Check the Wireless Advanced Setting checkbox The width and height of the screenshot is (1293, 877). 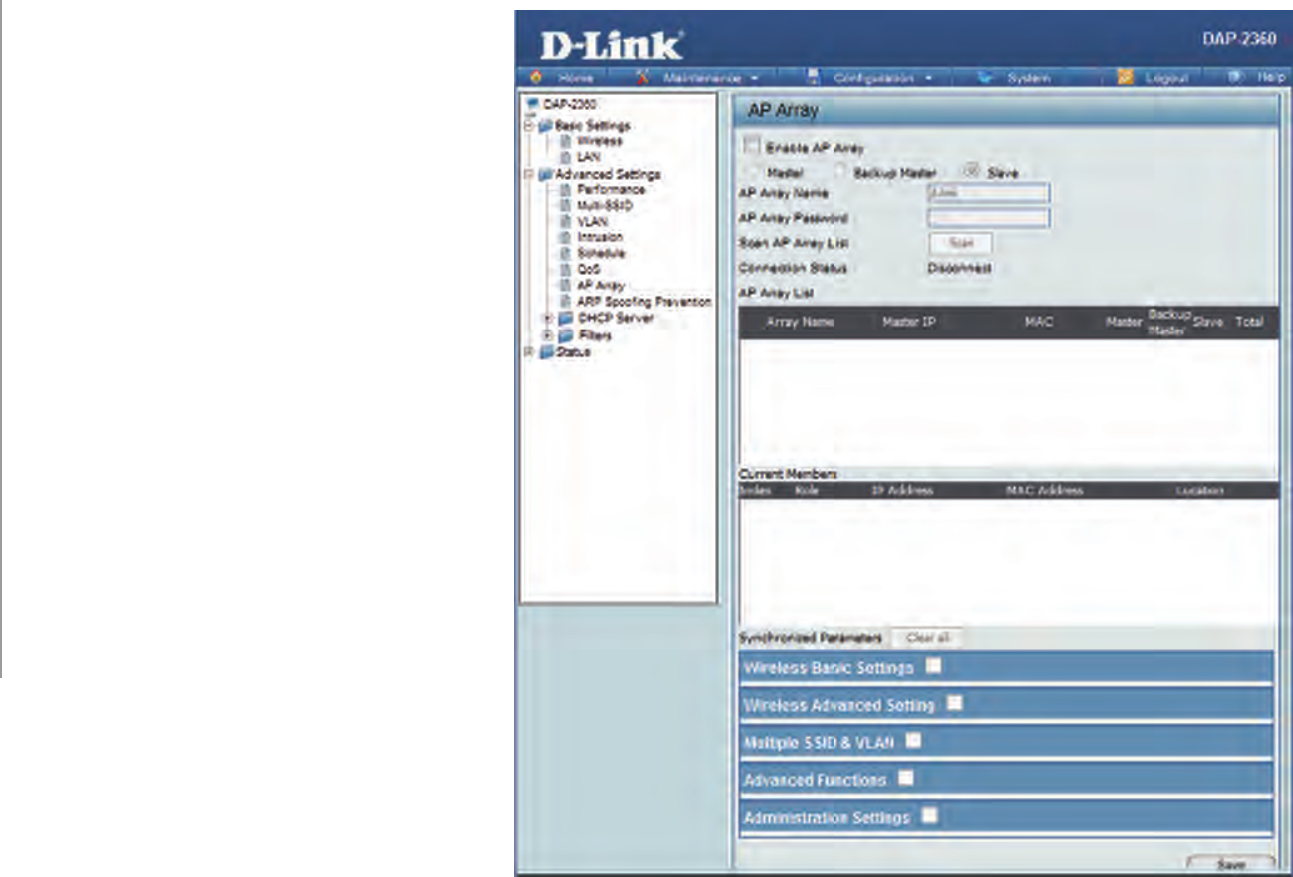pos(954,703)
